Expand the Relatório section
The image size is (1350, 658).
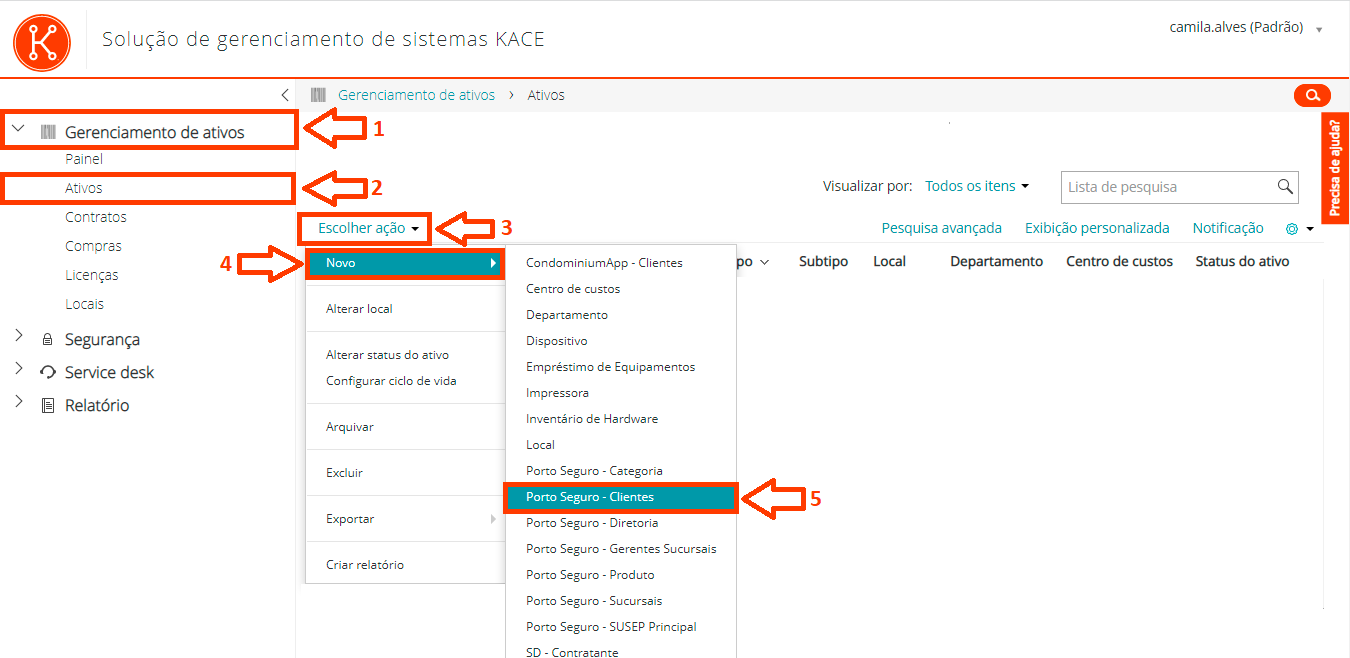pos(18,402)
